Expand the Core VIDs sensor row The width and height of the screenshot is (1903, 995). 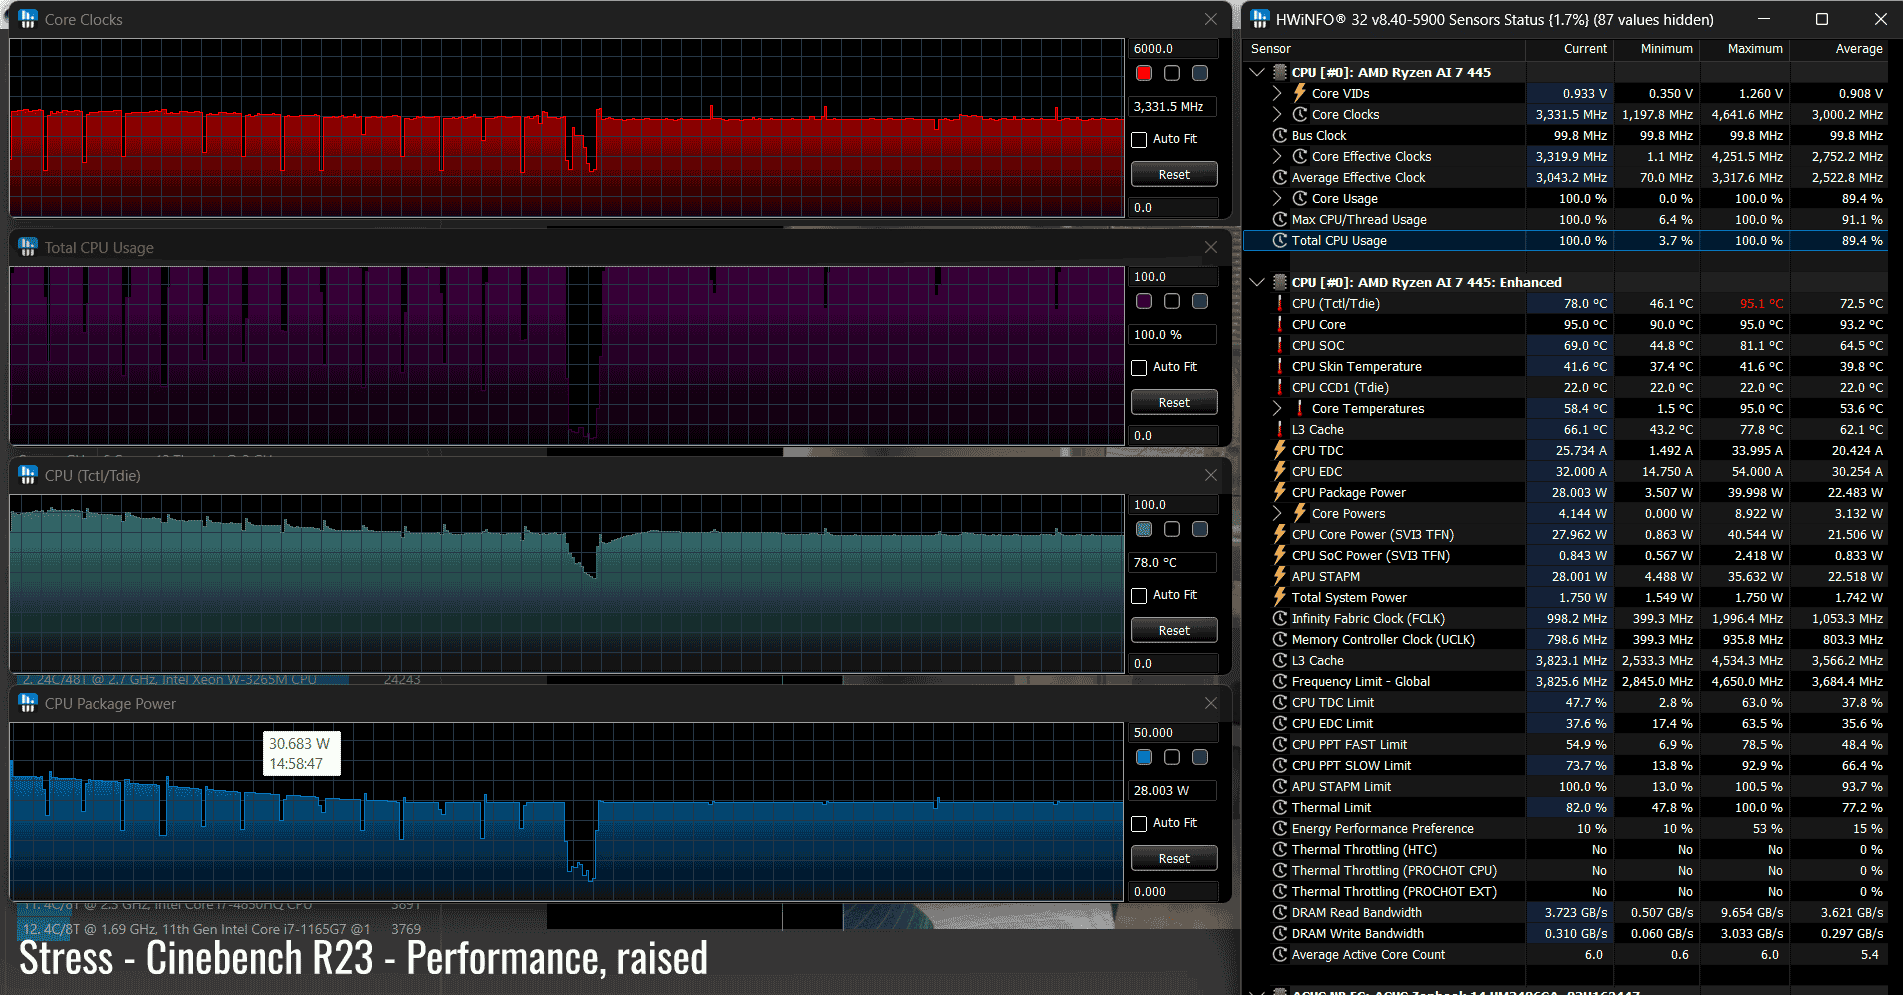pyautogui.click(x=1277, y=93)
